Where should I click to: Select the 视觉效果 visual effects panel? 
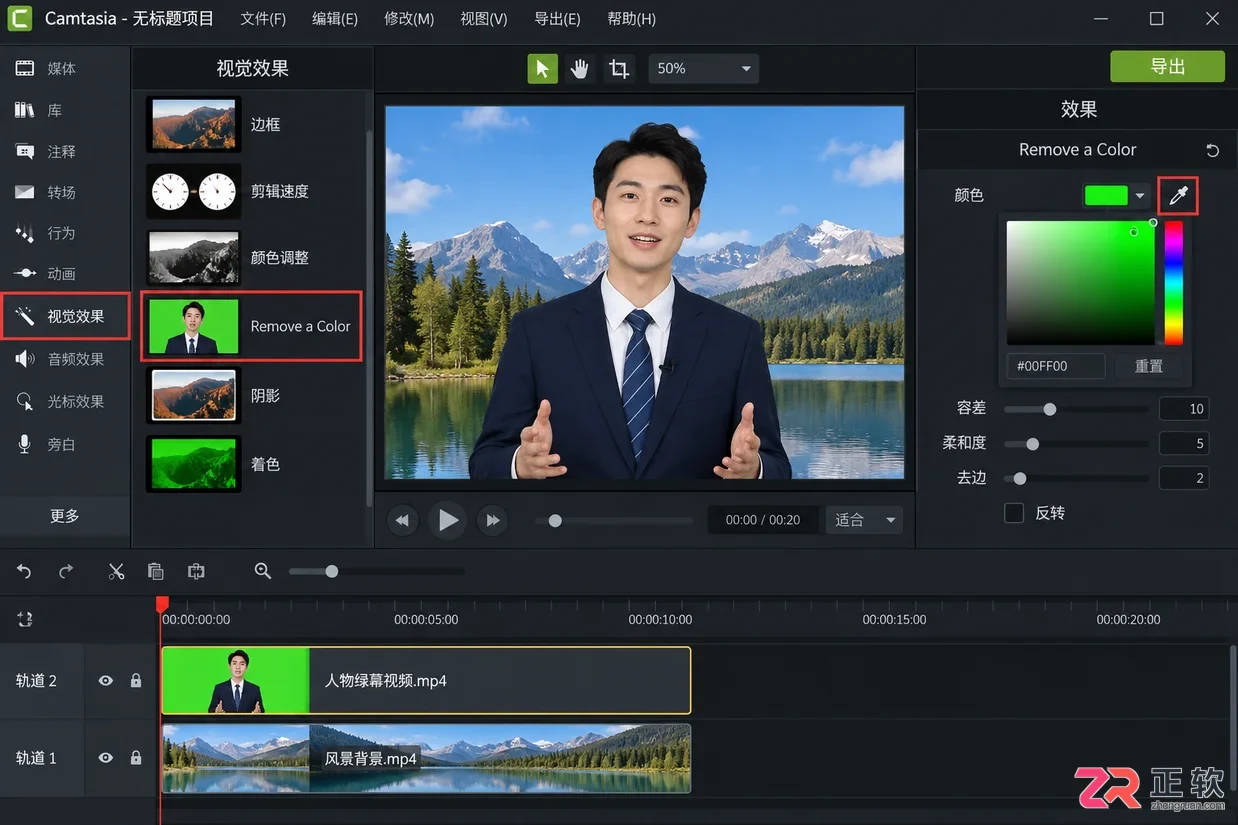(65, 316)
